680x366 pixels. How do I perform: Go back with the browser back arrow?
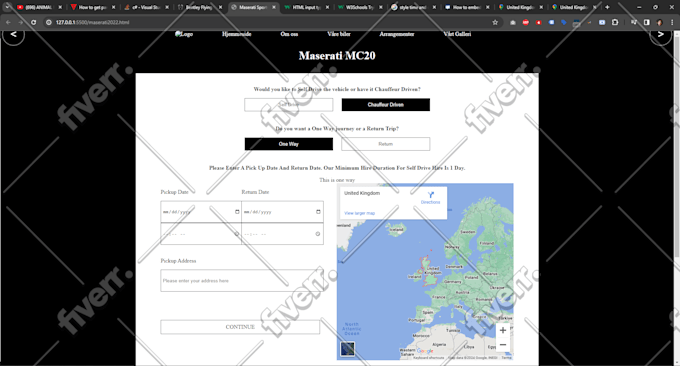click(8, 22)
